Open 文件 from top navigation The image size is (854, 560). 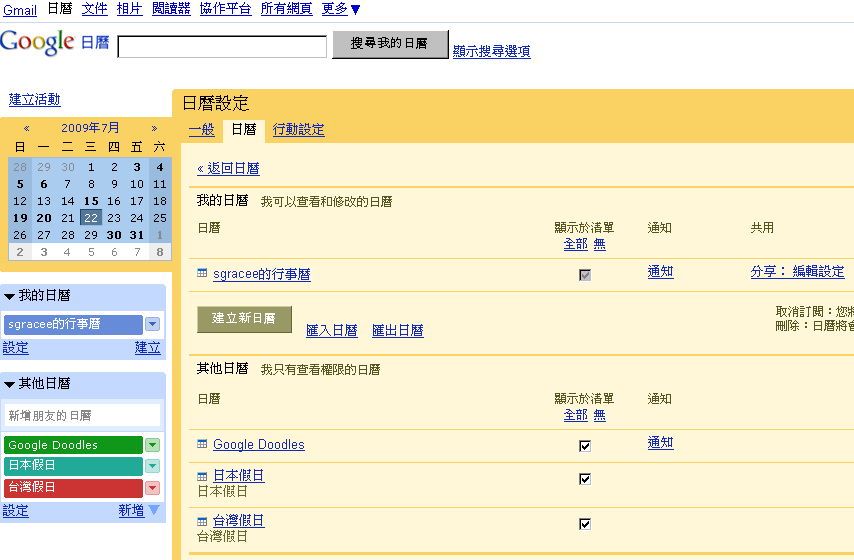[95, 9]
